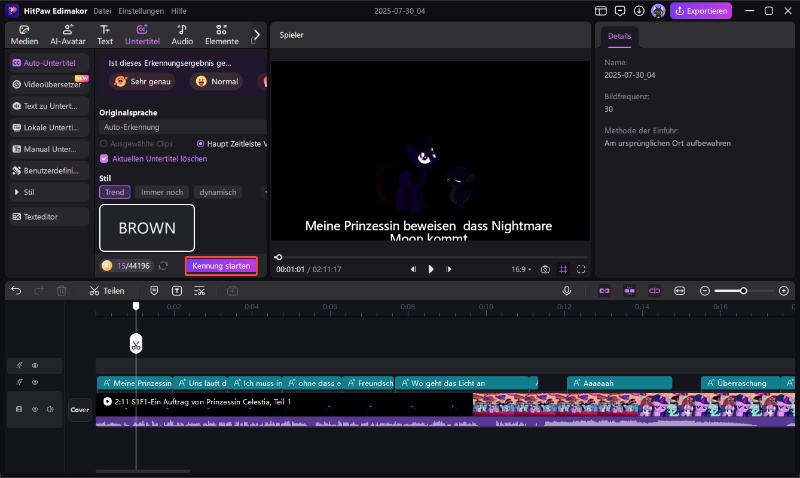Play the video preview

click(431, 269)
